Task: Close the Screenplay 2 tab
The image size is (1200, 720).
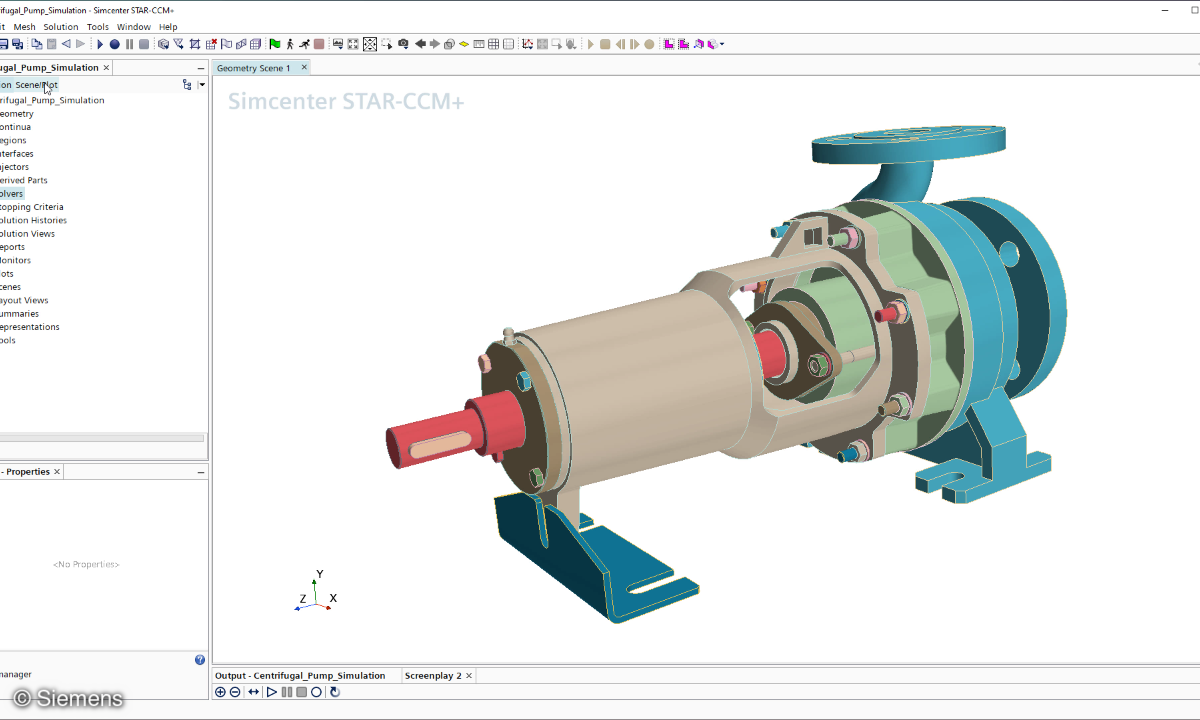Action: [x=470, y=676]
